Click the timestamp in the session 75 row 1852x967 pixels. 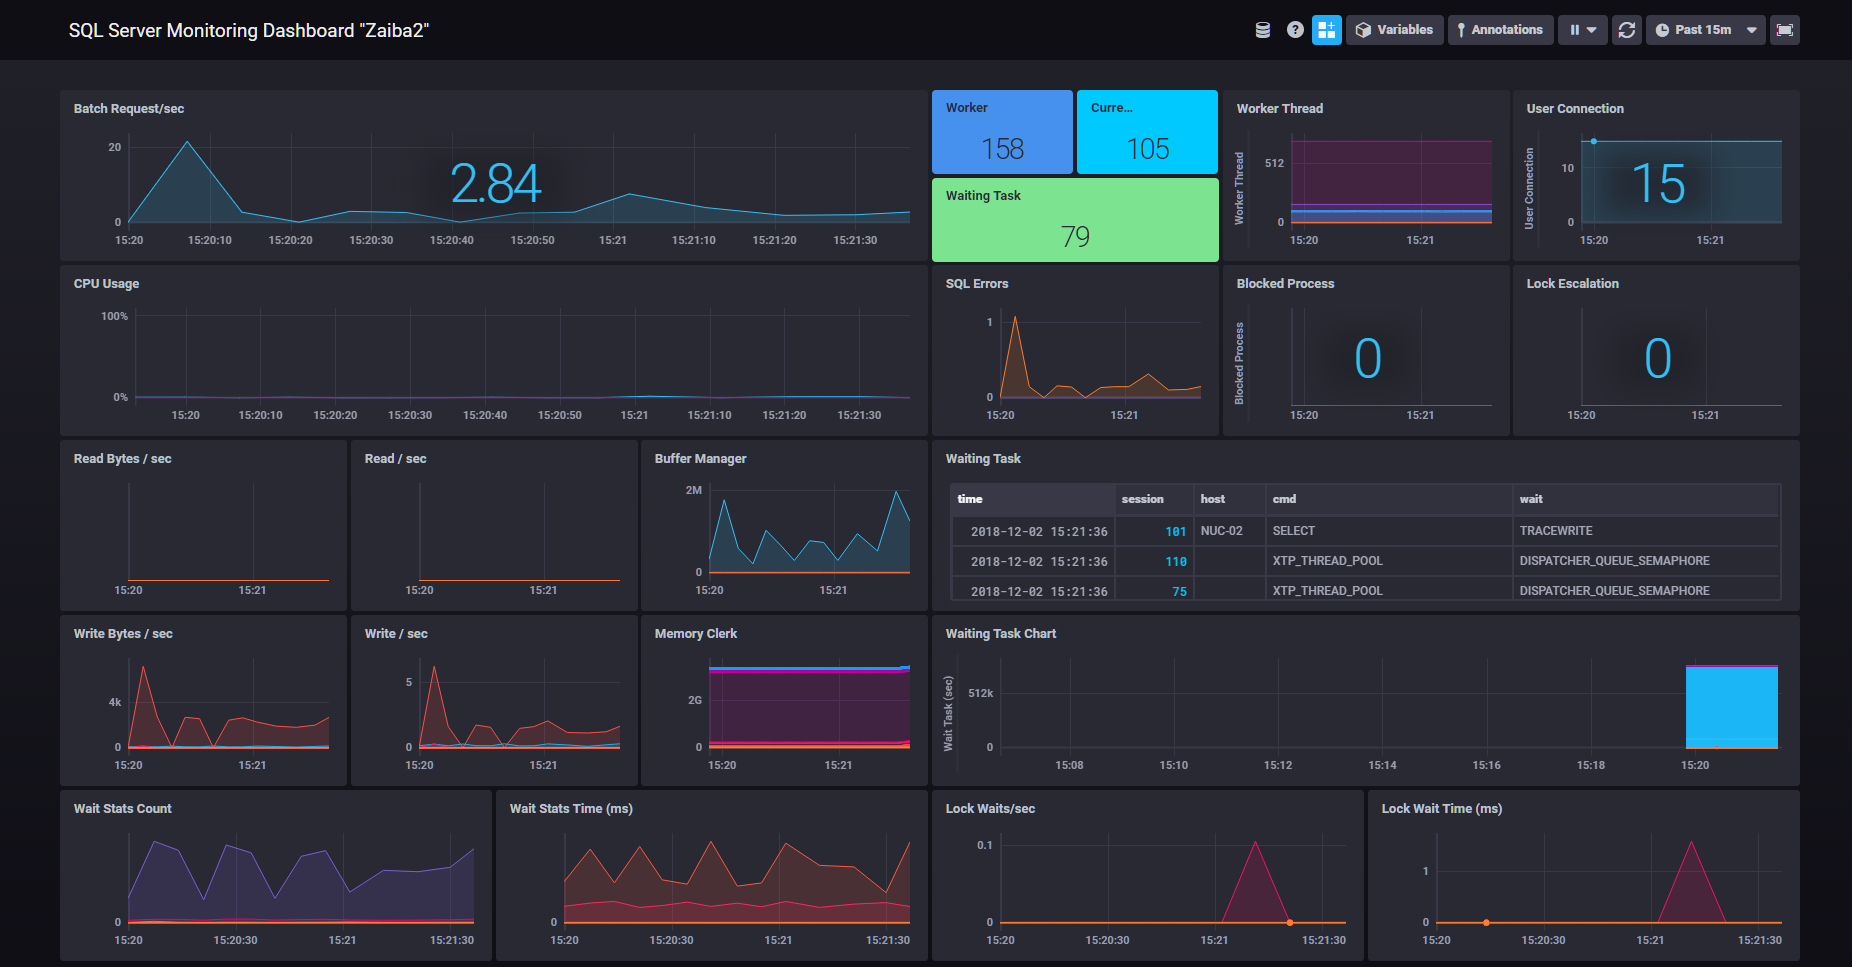coord(1039,592)
